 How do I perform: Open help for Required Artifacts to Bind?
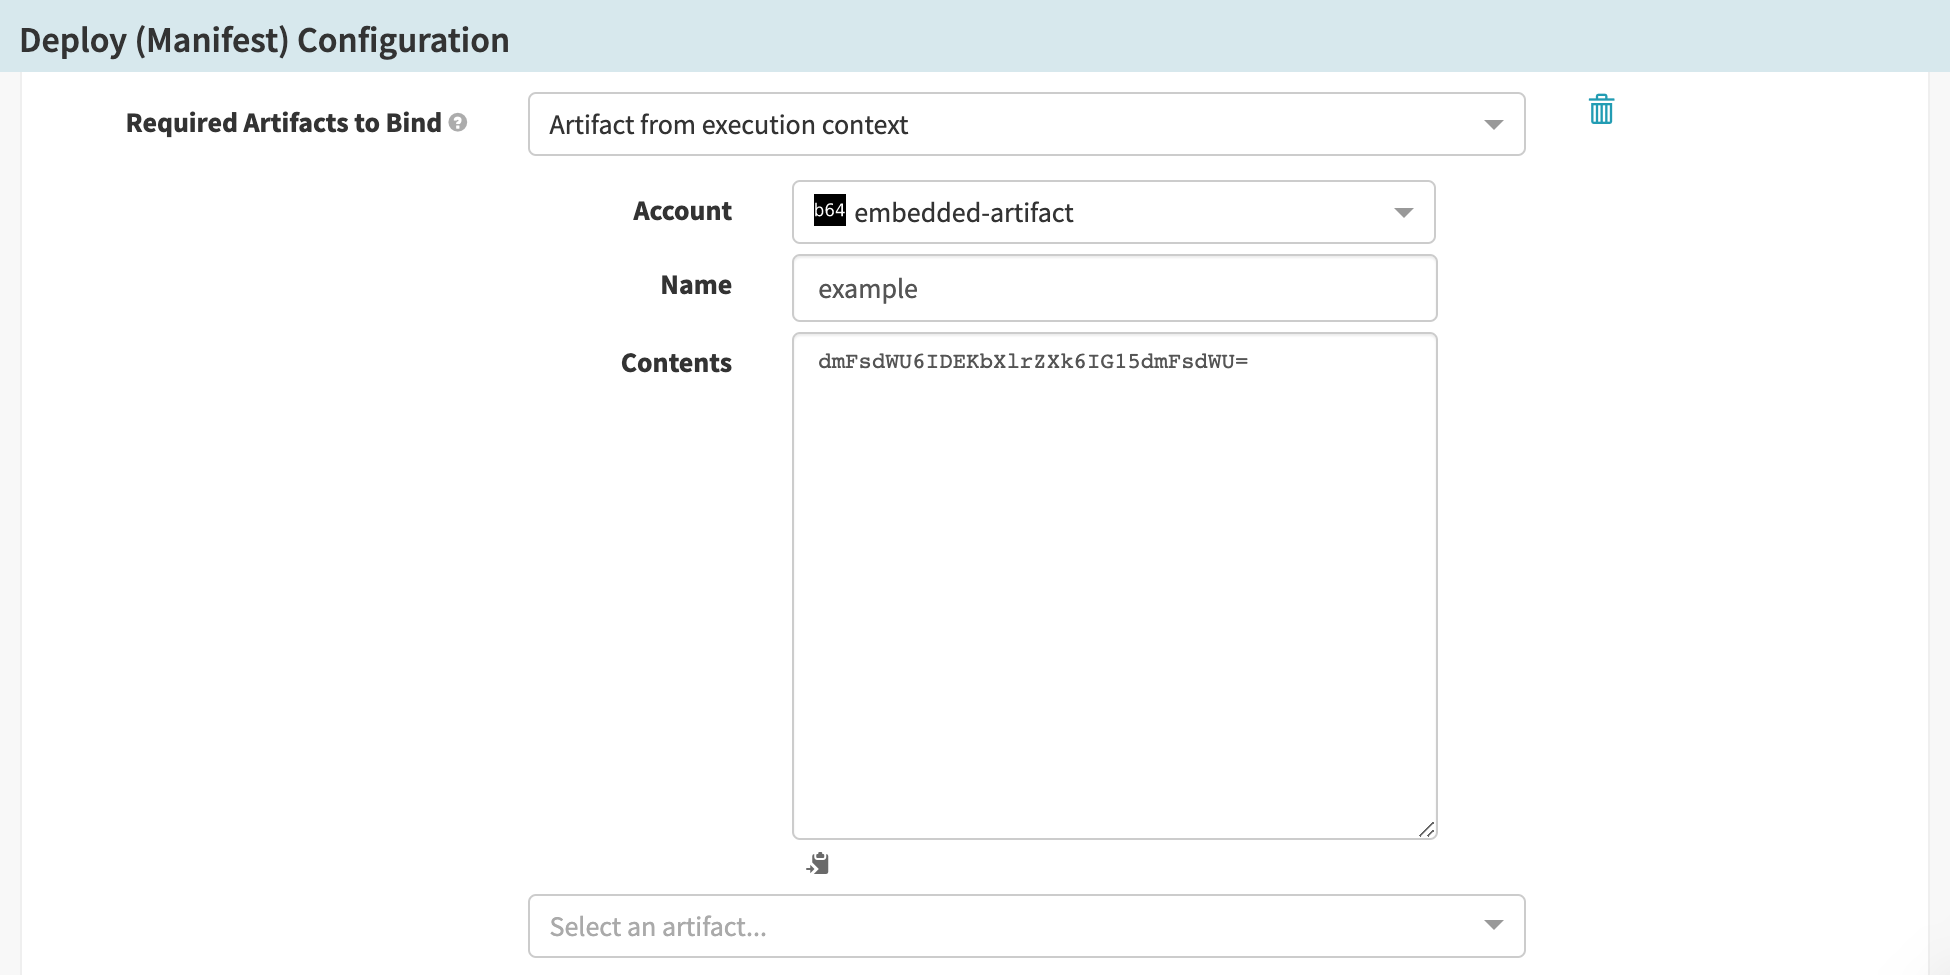[x=458, y=122]
